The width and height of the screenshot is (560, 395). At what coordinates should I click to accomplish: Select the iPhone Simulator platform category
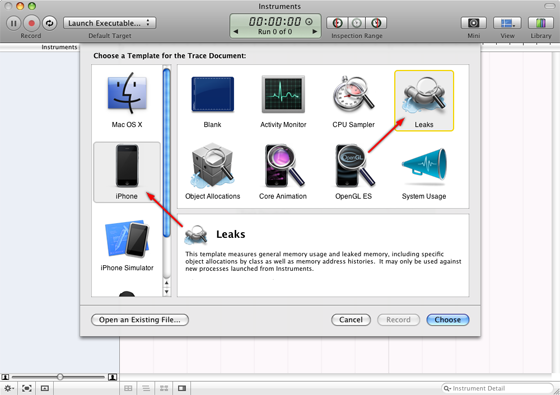coord(127,245)
